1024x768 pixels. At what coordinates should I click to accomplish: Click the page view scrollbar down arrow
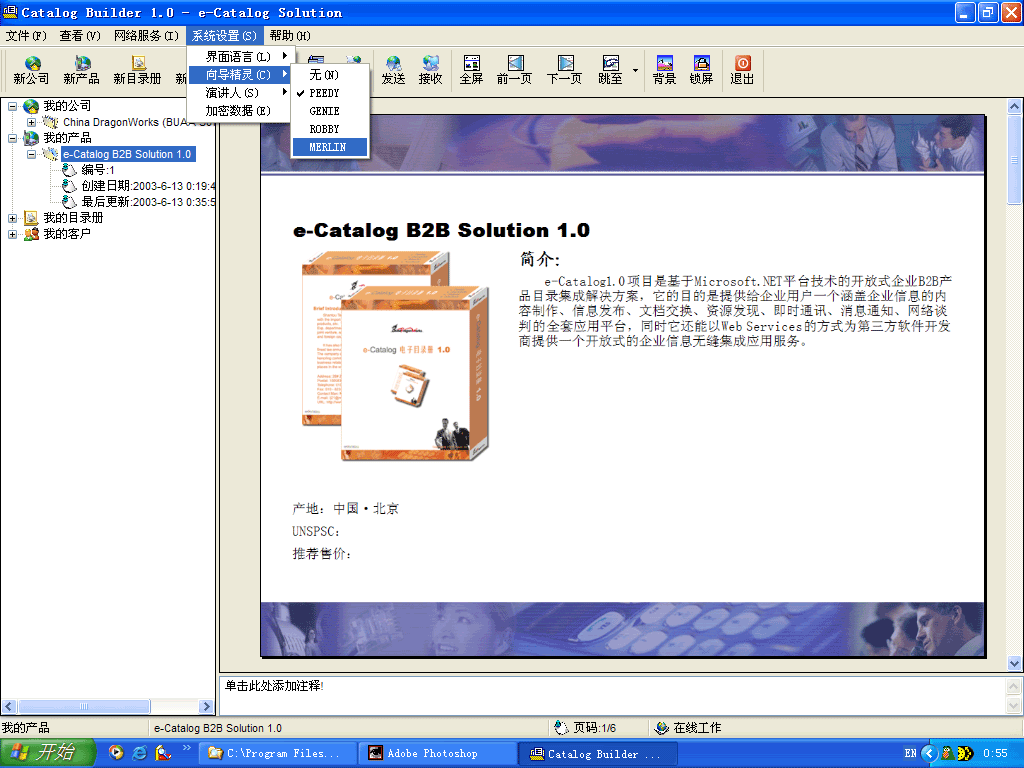[x=1014, y=664]
